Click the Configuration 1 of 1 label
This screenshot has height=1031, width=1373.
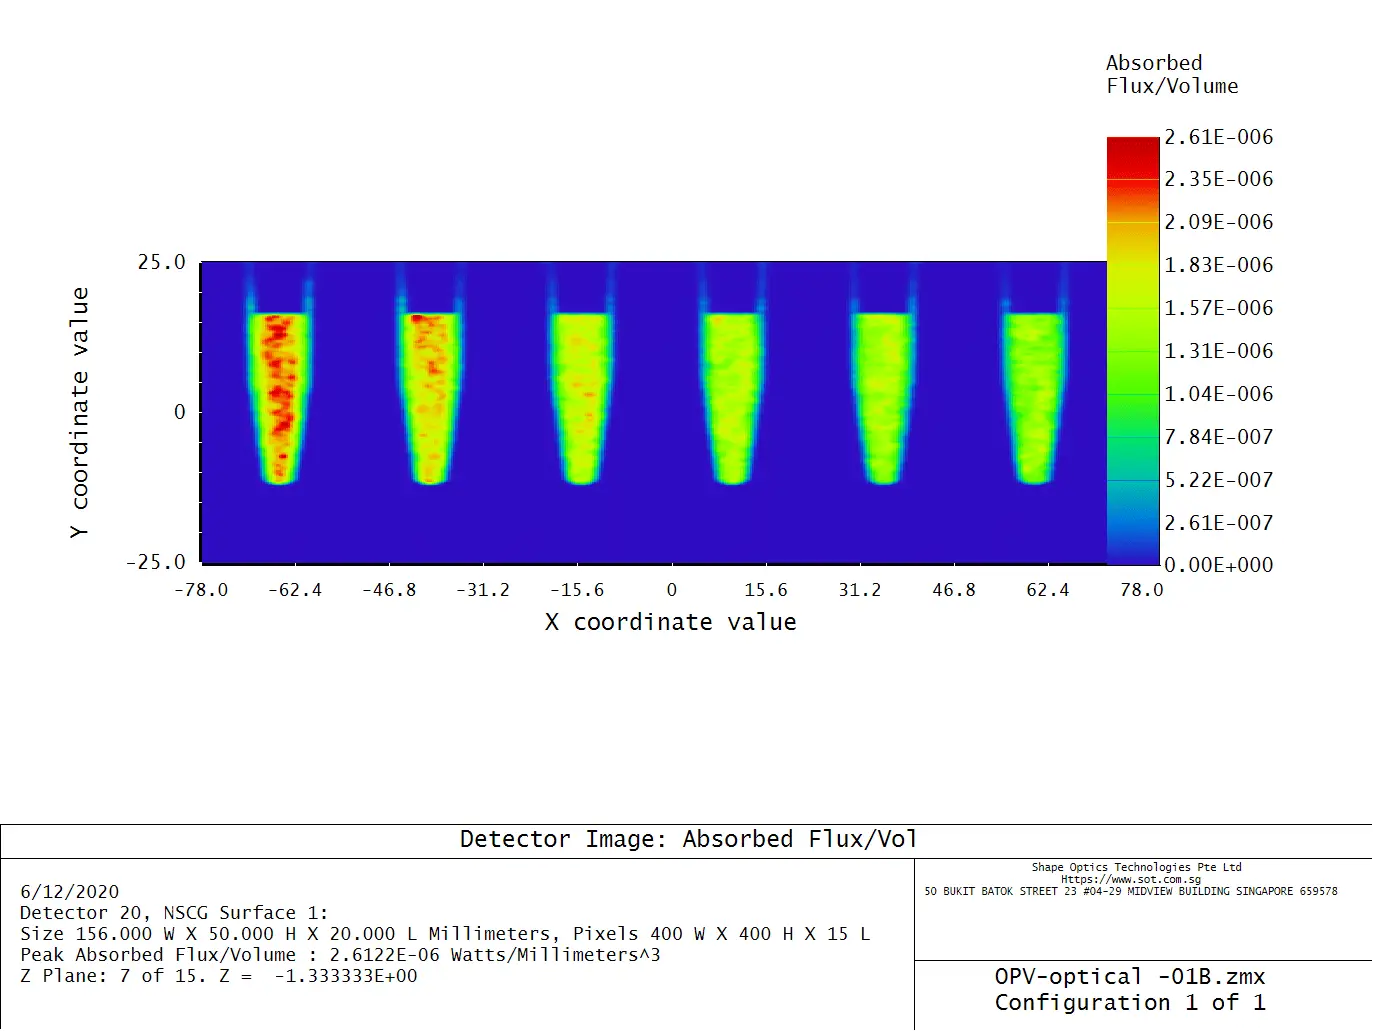(1131, 1003)
